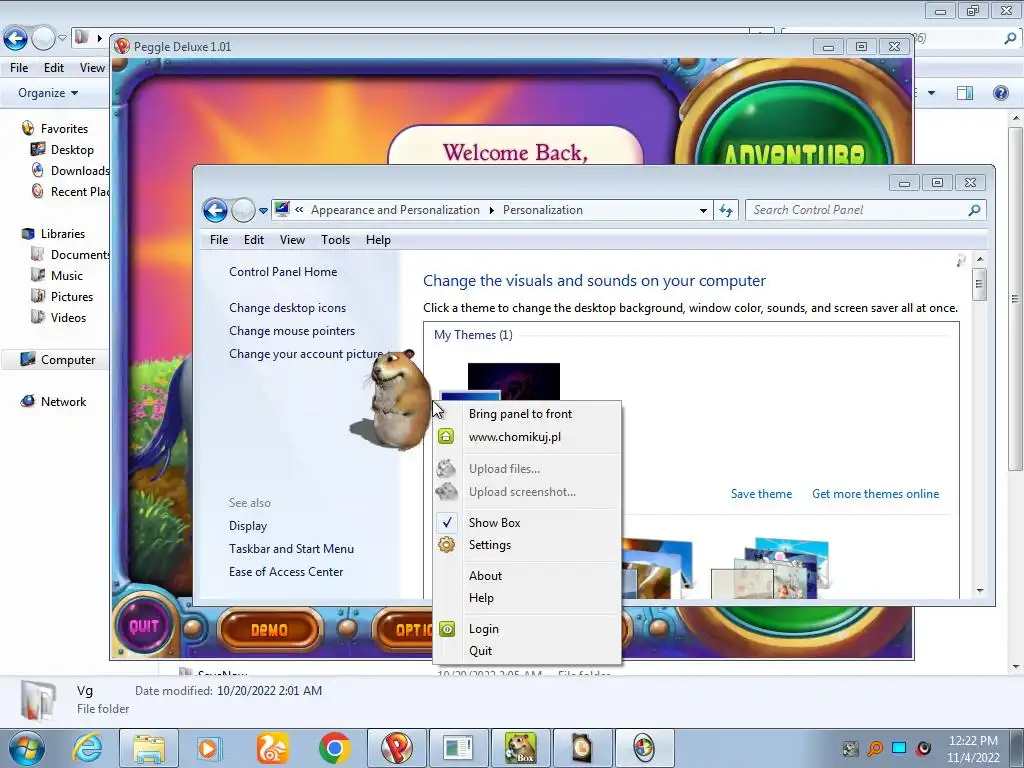The width and height of the screenshot is (1024, 768).
Task: Go to Control Panel Home link
Action: [283, 272]
